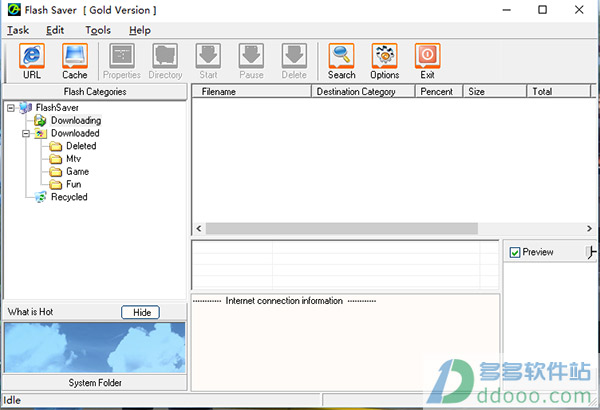Select the Downloading tree label
This screenshot has width=600, height=410.
click(76, 121)
